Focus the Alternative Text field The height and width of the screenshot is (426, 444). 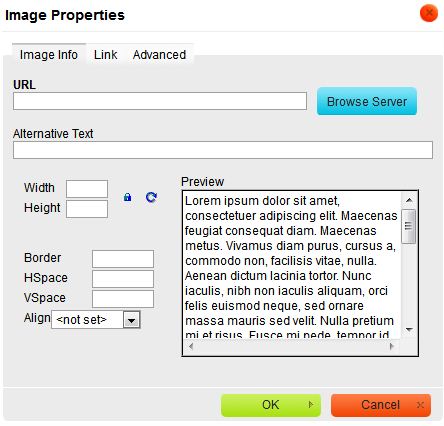223,150
